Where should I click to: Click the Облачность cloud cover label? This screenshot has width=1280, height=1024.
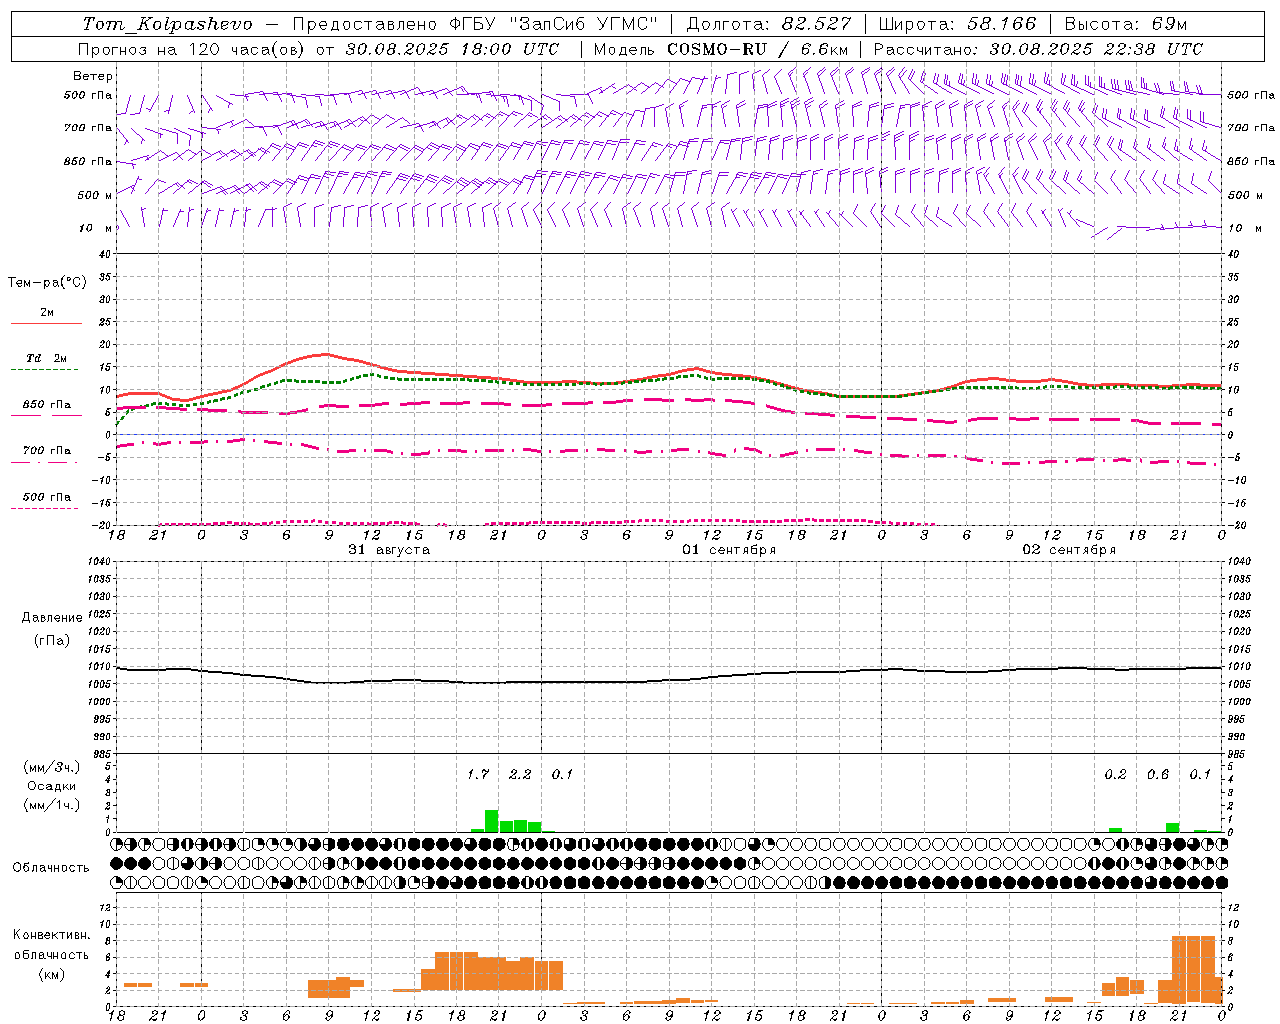pyautogui.click(x=51, y=868)
